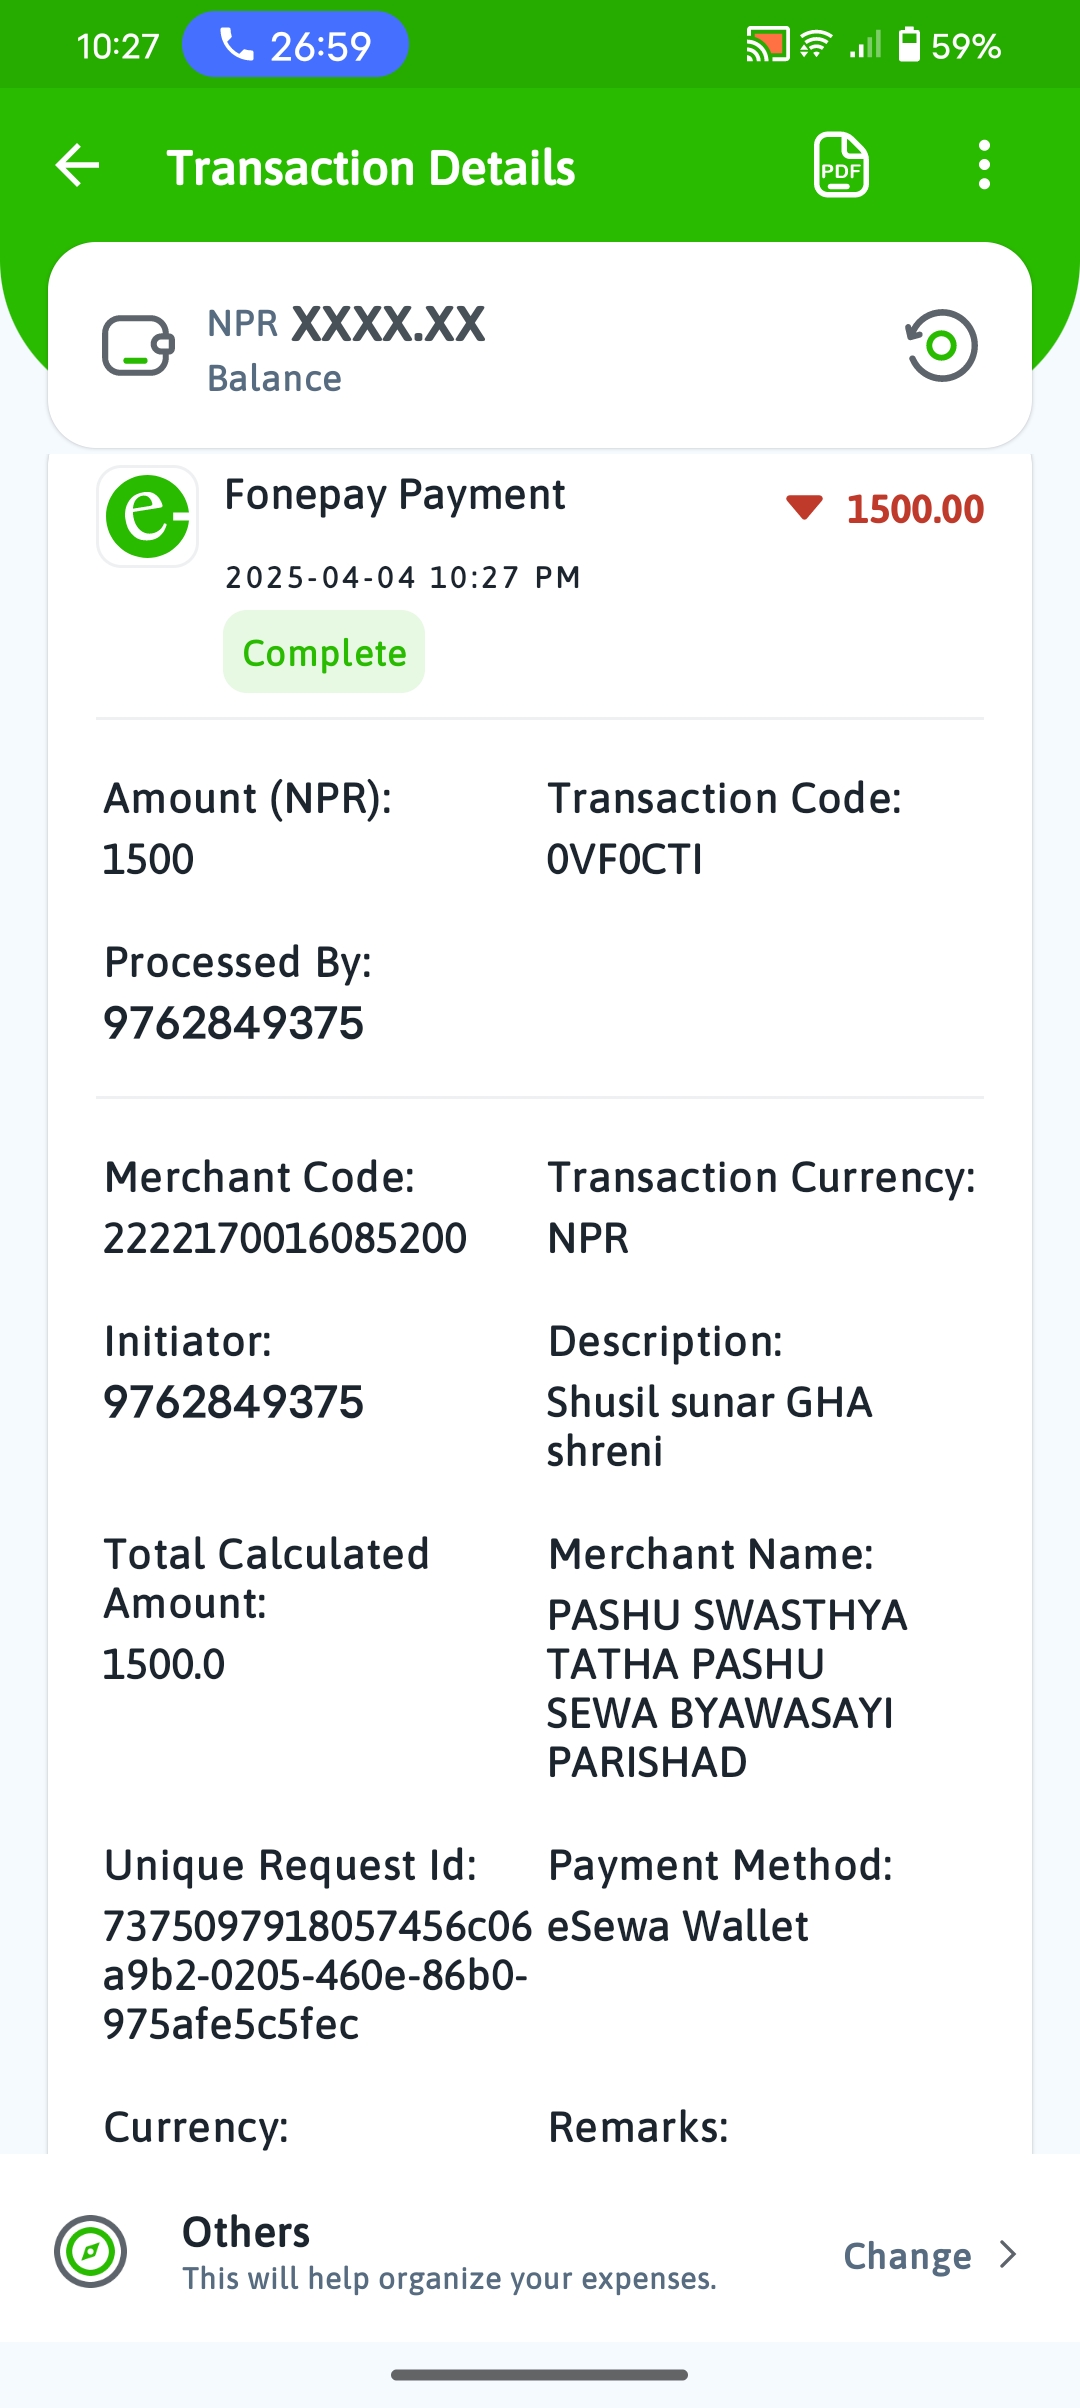The height and width of the screenshot is (2408, 1080).
Task: Tap the hidden NPR XXXX.XX balance
Action: 346,324
